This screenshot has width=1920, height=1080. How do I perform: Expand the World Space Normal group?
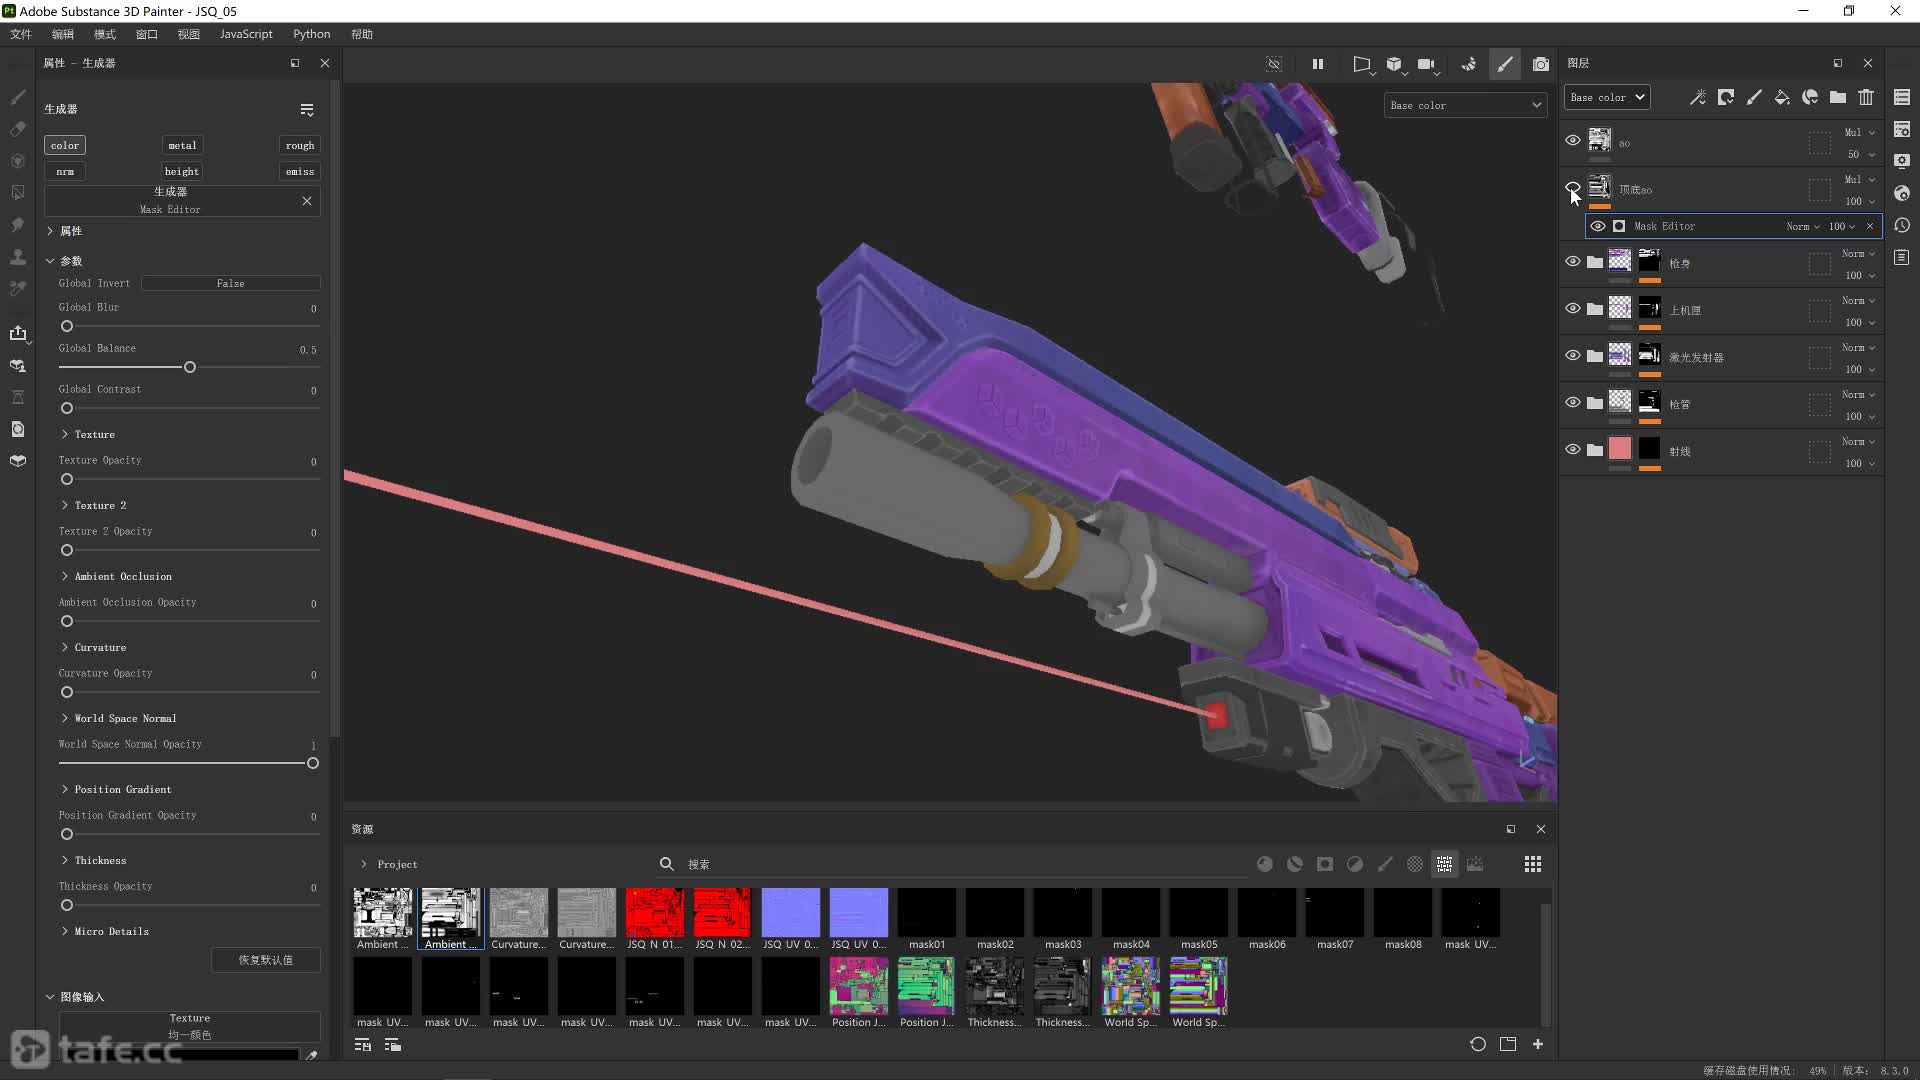pyautogui.click(x=65, y=718)
